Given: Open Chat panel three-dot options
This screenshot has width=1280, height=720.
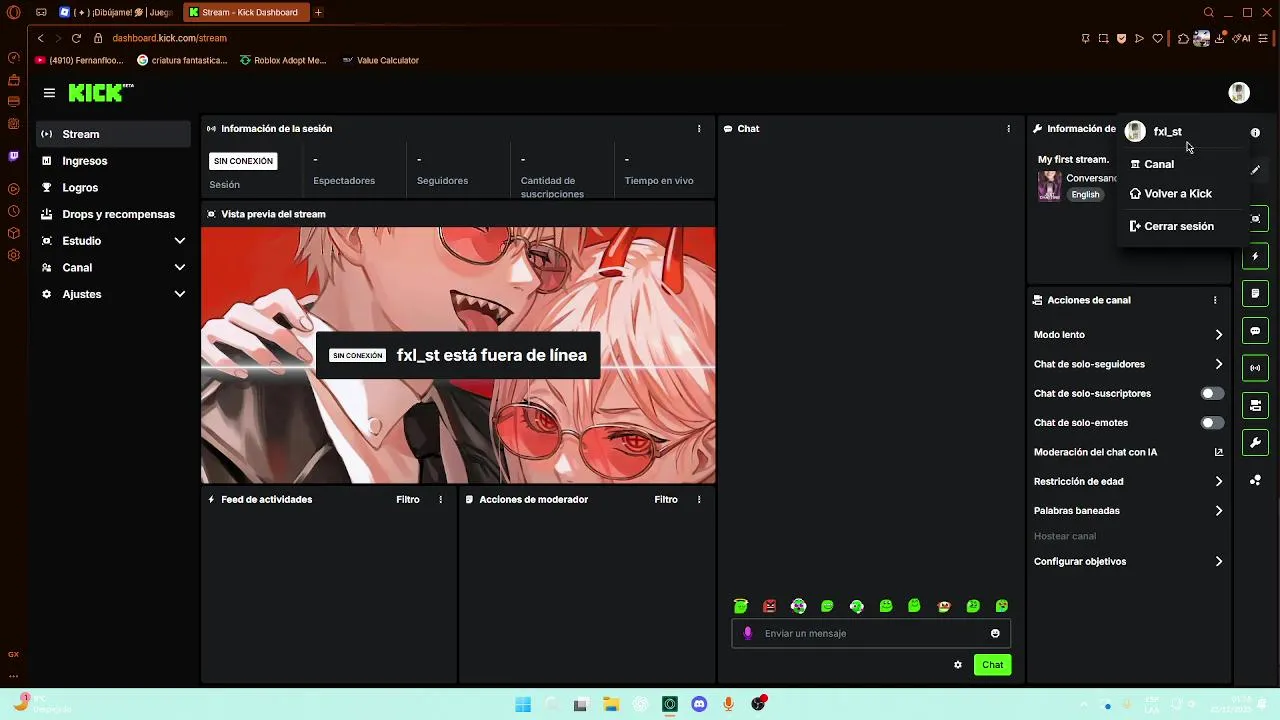Looking at the screenshot, I should (1008, 129).
